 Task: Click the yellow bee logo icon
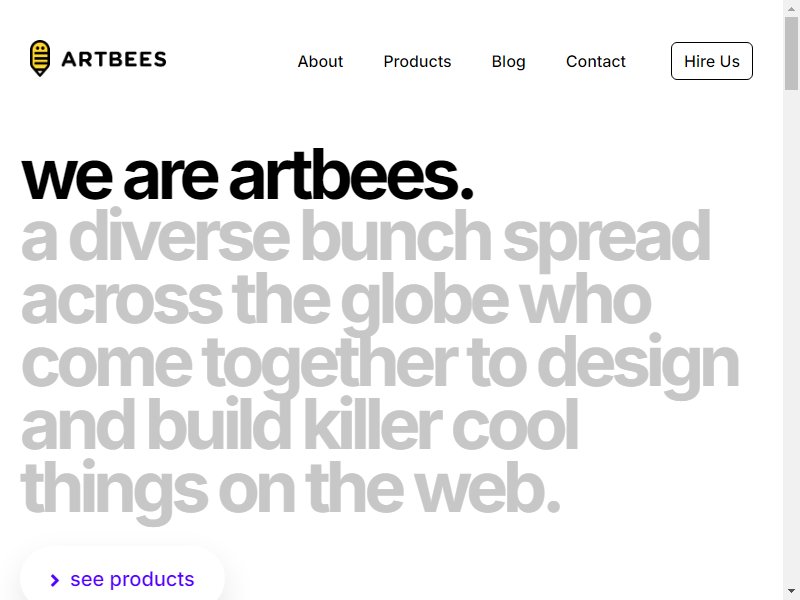[40, 58]
